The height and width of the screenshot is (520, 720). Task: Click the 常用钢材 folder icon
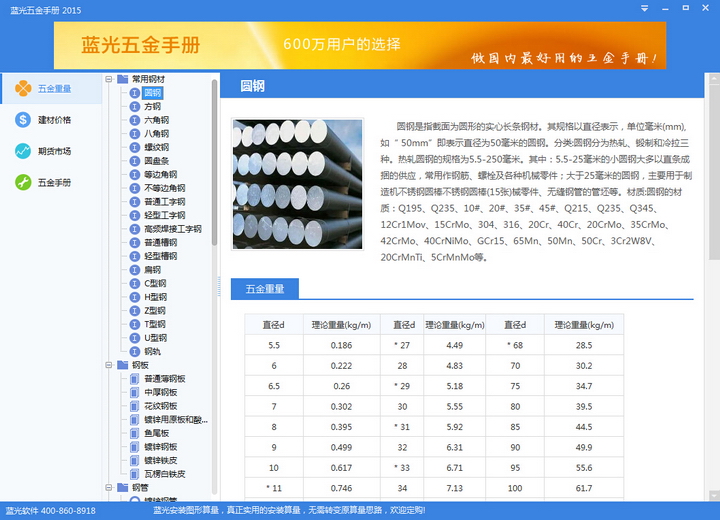[123, 79]
